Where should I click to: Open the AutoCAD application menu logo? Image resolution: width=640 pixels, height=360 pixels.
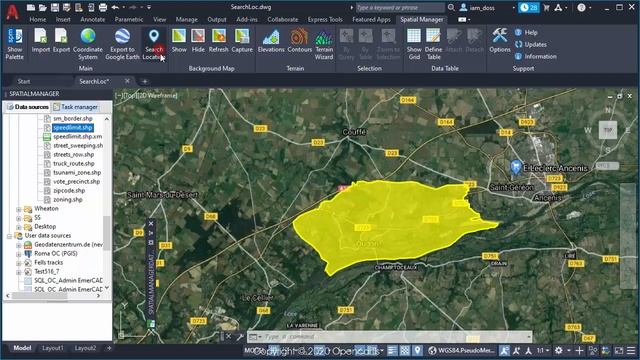pos(13,11)
